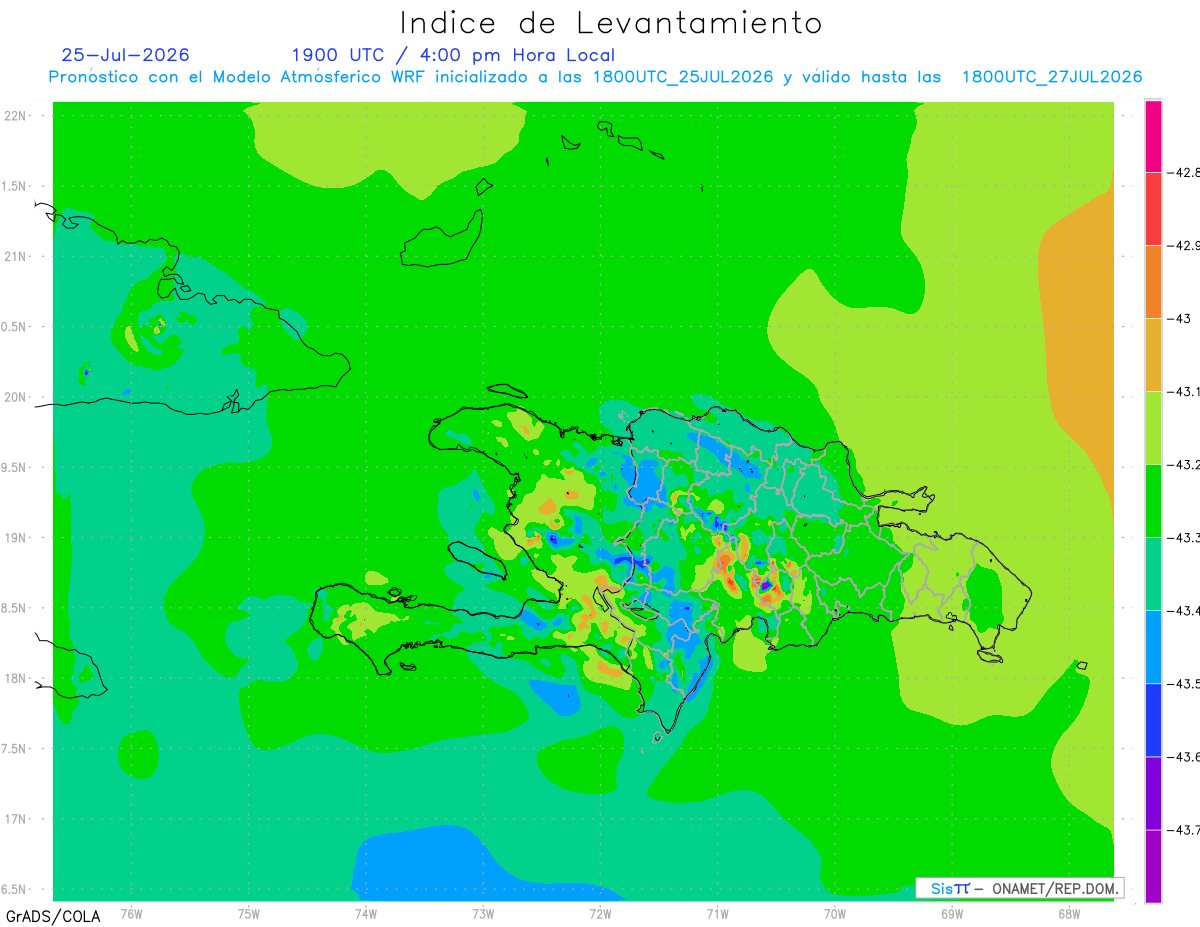The width and height of the screenshot is (1200, 927).
Task: Click the 22N latitude label
Action: [x=17, y=116]
